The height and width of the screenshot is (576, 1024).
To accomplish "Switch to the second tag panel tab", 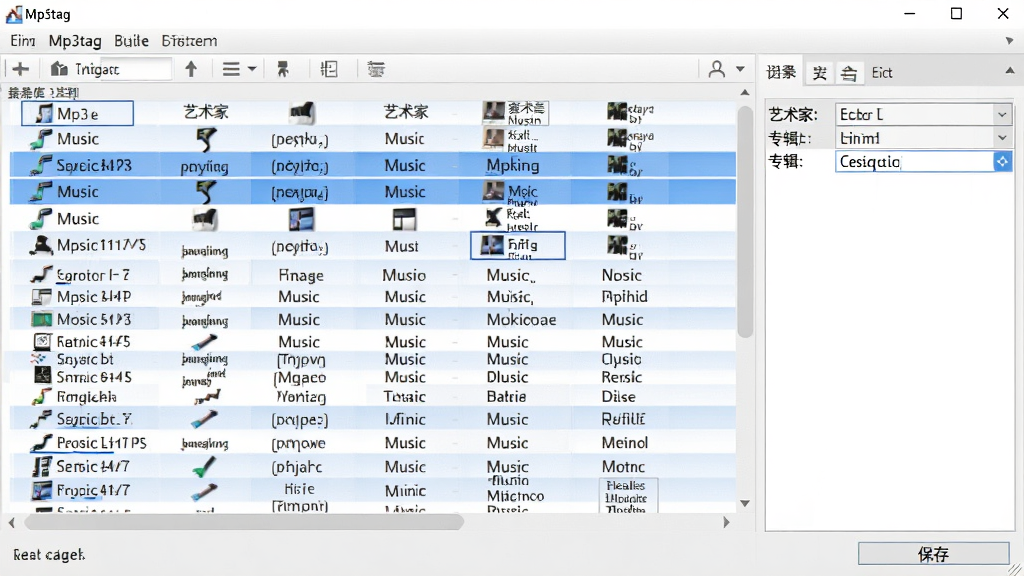I will [820, 72].
